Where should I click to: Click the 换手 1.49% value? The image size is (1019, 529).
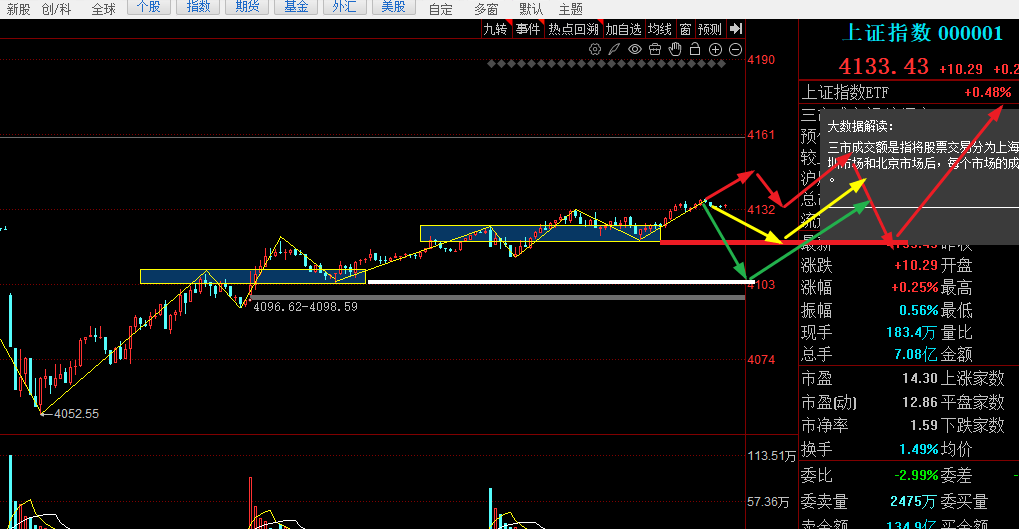tap(919, 449)
